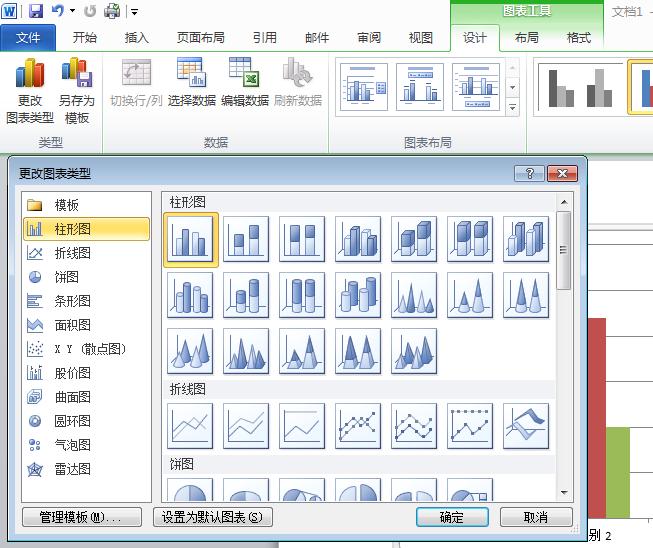Choose the second chart layout thumbnail

(420, 87)
